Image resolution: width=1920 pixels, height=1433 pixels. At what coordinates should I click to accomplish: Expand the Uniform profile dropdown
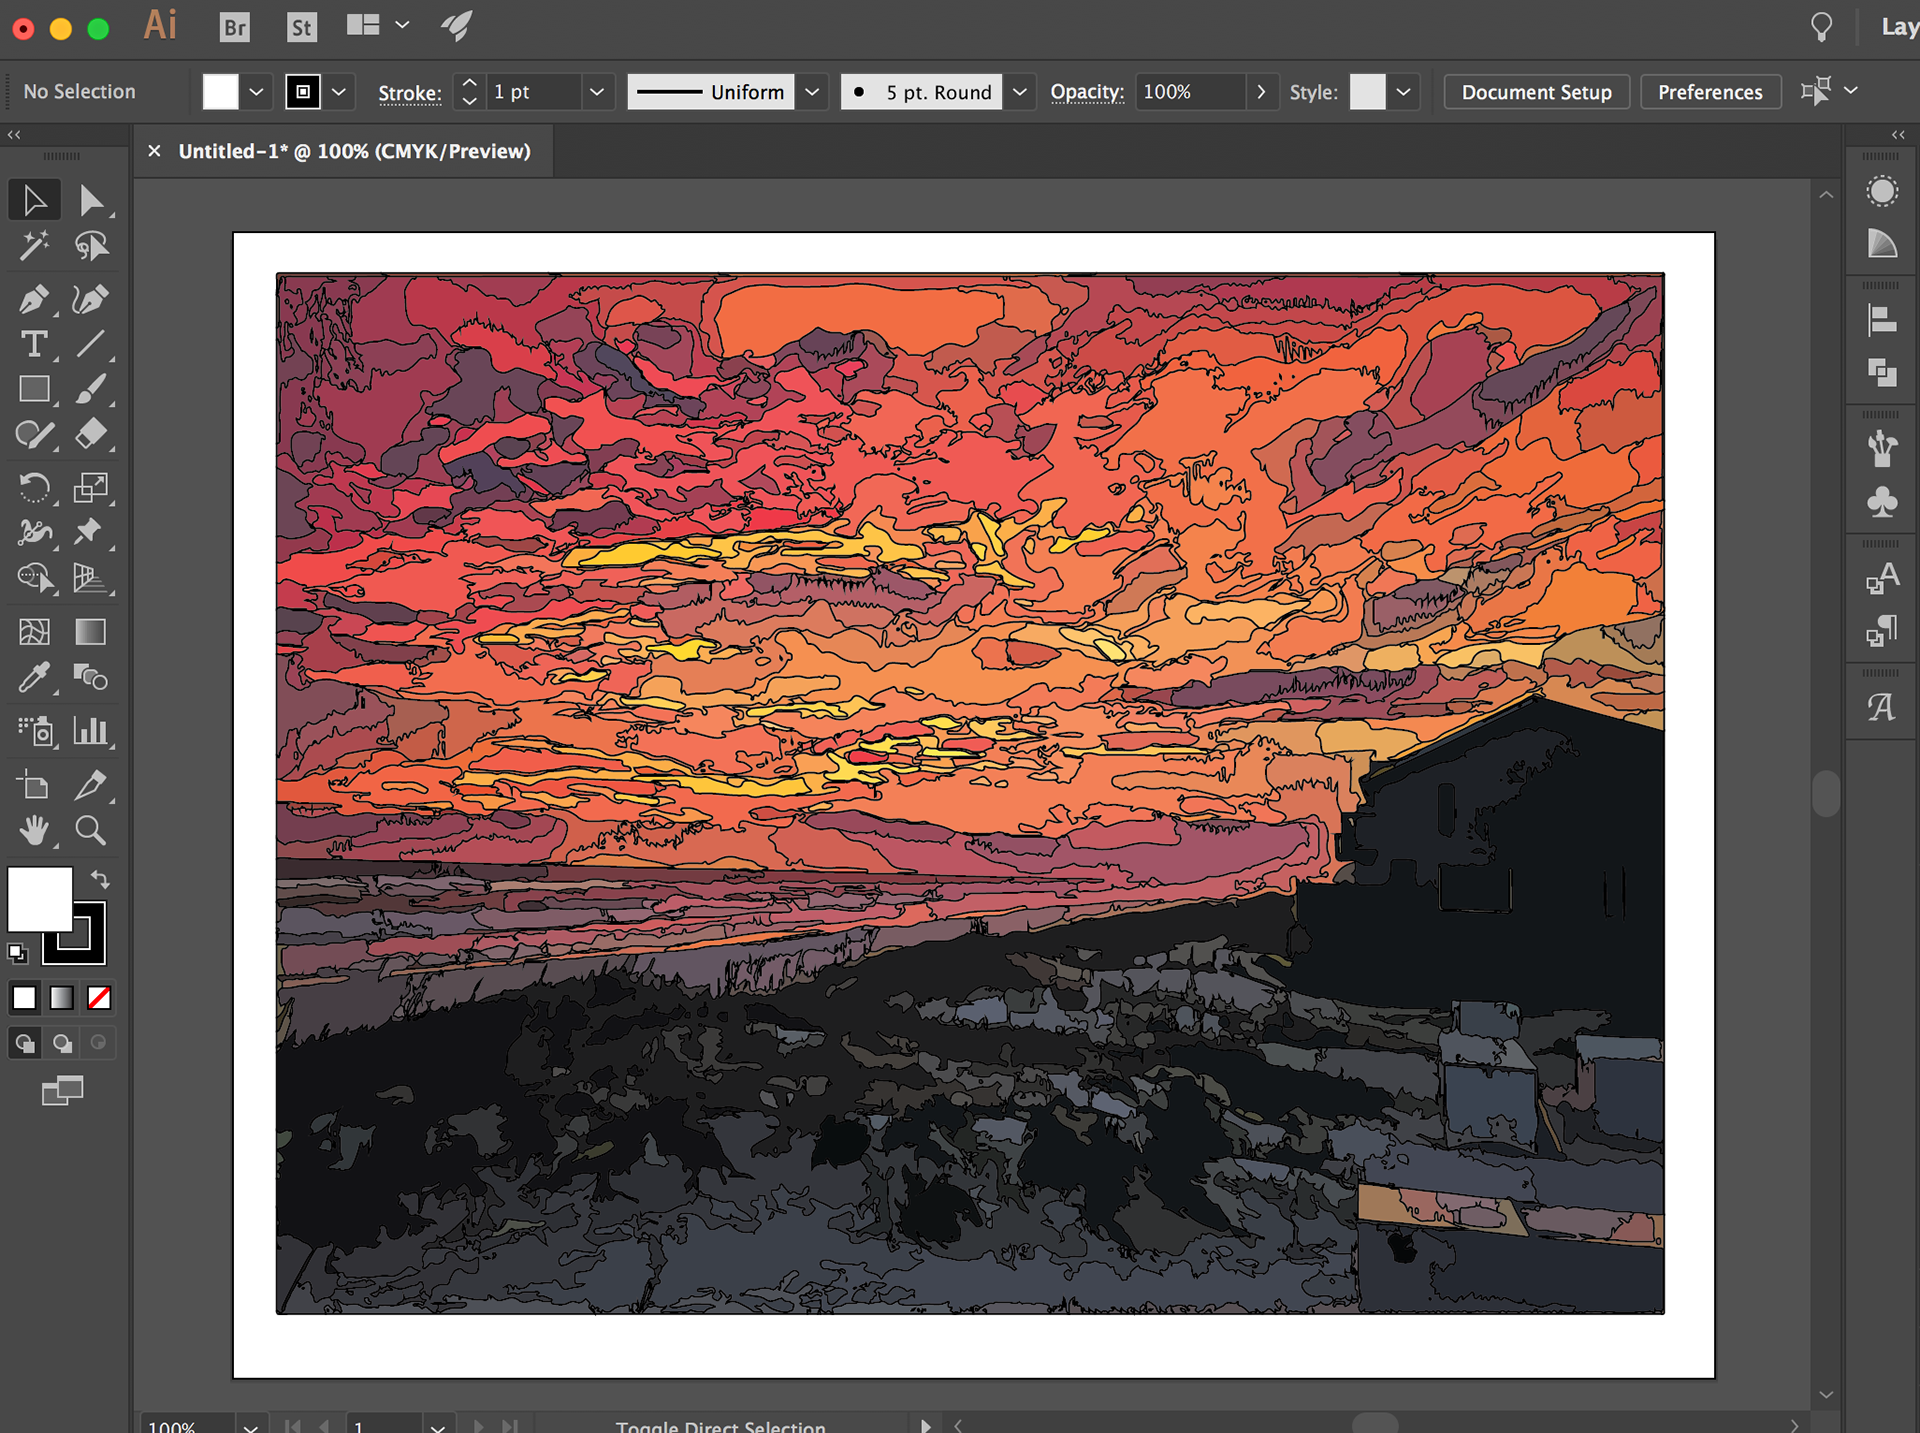812,92
